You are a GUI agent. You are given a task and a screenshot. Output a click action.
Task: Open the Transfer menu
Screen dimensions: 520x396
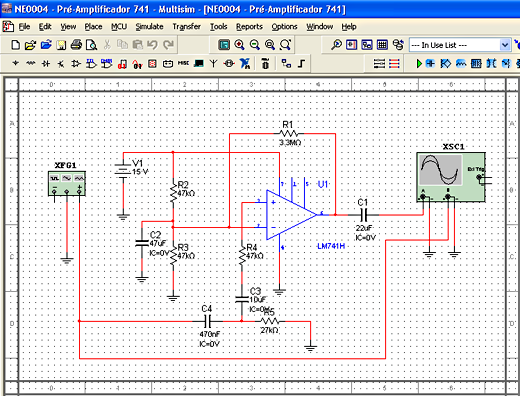[x=187, y=27]
